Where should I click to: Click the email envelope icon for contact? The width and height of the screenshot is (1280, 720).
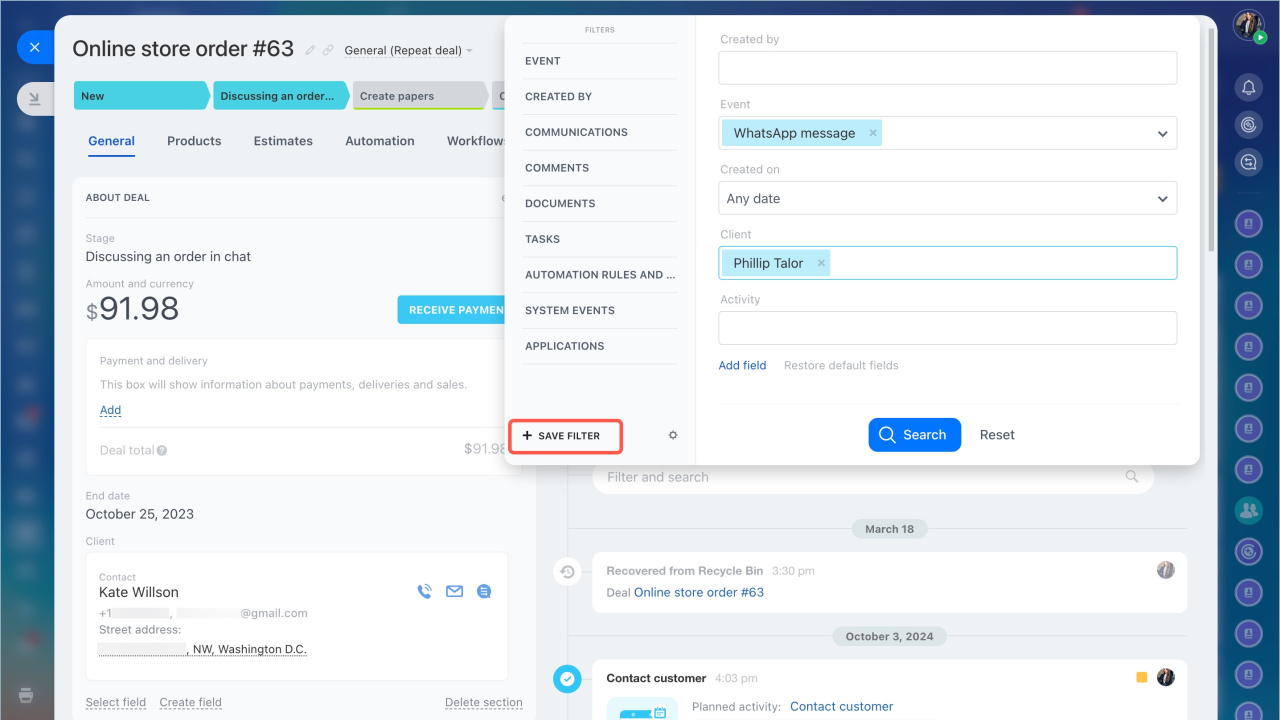(x=454, y=591)
